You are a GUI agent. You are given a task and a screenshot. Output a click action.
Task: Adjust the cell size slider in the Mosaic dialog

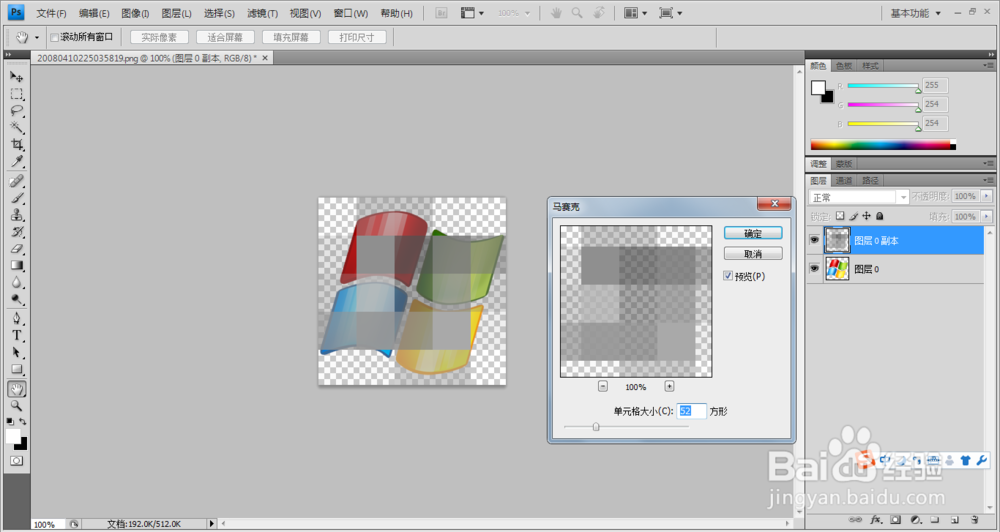pyautogui.click(x=596, y=427)
